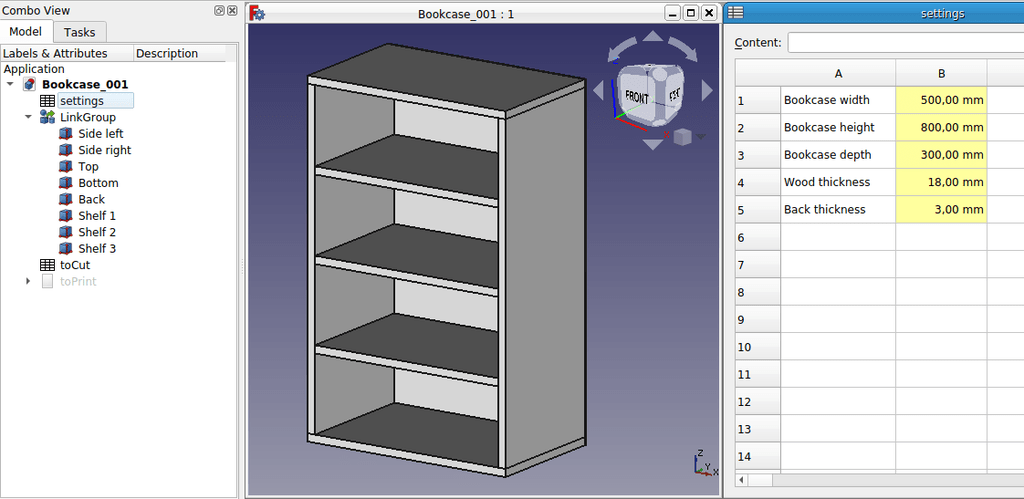Select the 'Bookcase depth' cell
This screenshot has width=1024, height=499.
[x=838, y=155]
